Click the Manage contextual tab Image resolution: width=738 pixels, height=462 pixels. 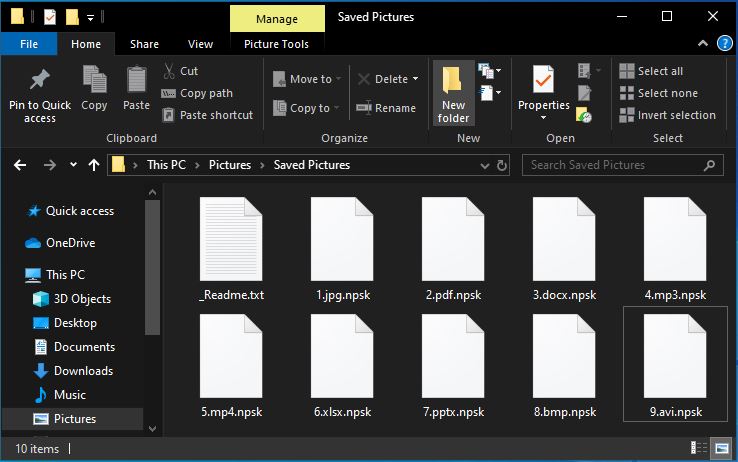coord(277,19)
